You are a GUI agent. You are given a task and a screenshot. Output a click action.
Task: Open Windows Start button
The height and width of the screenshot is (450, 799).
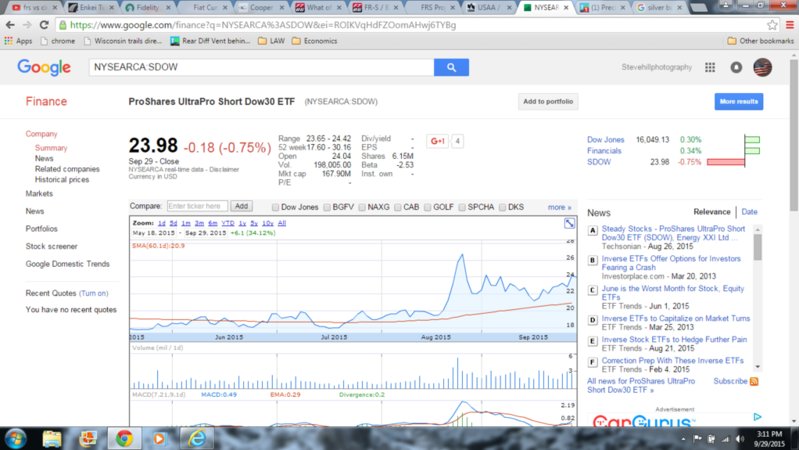coord(15,438)
